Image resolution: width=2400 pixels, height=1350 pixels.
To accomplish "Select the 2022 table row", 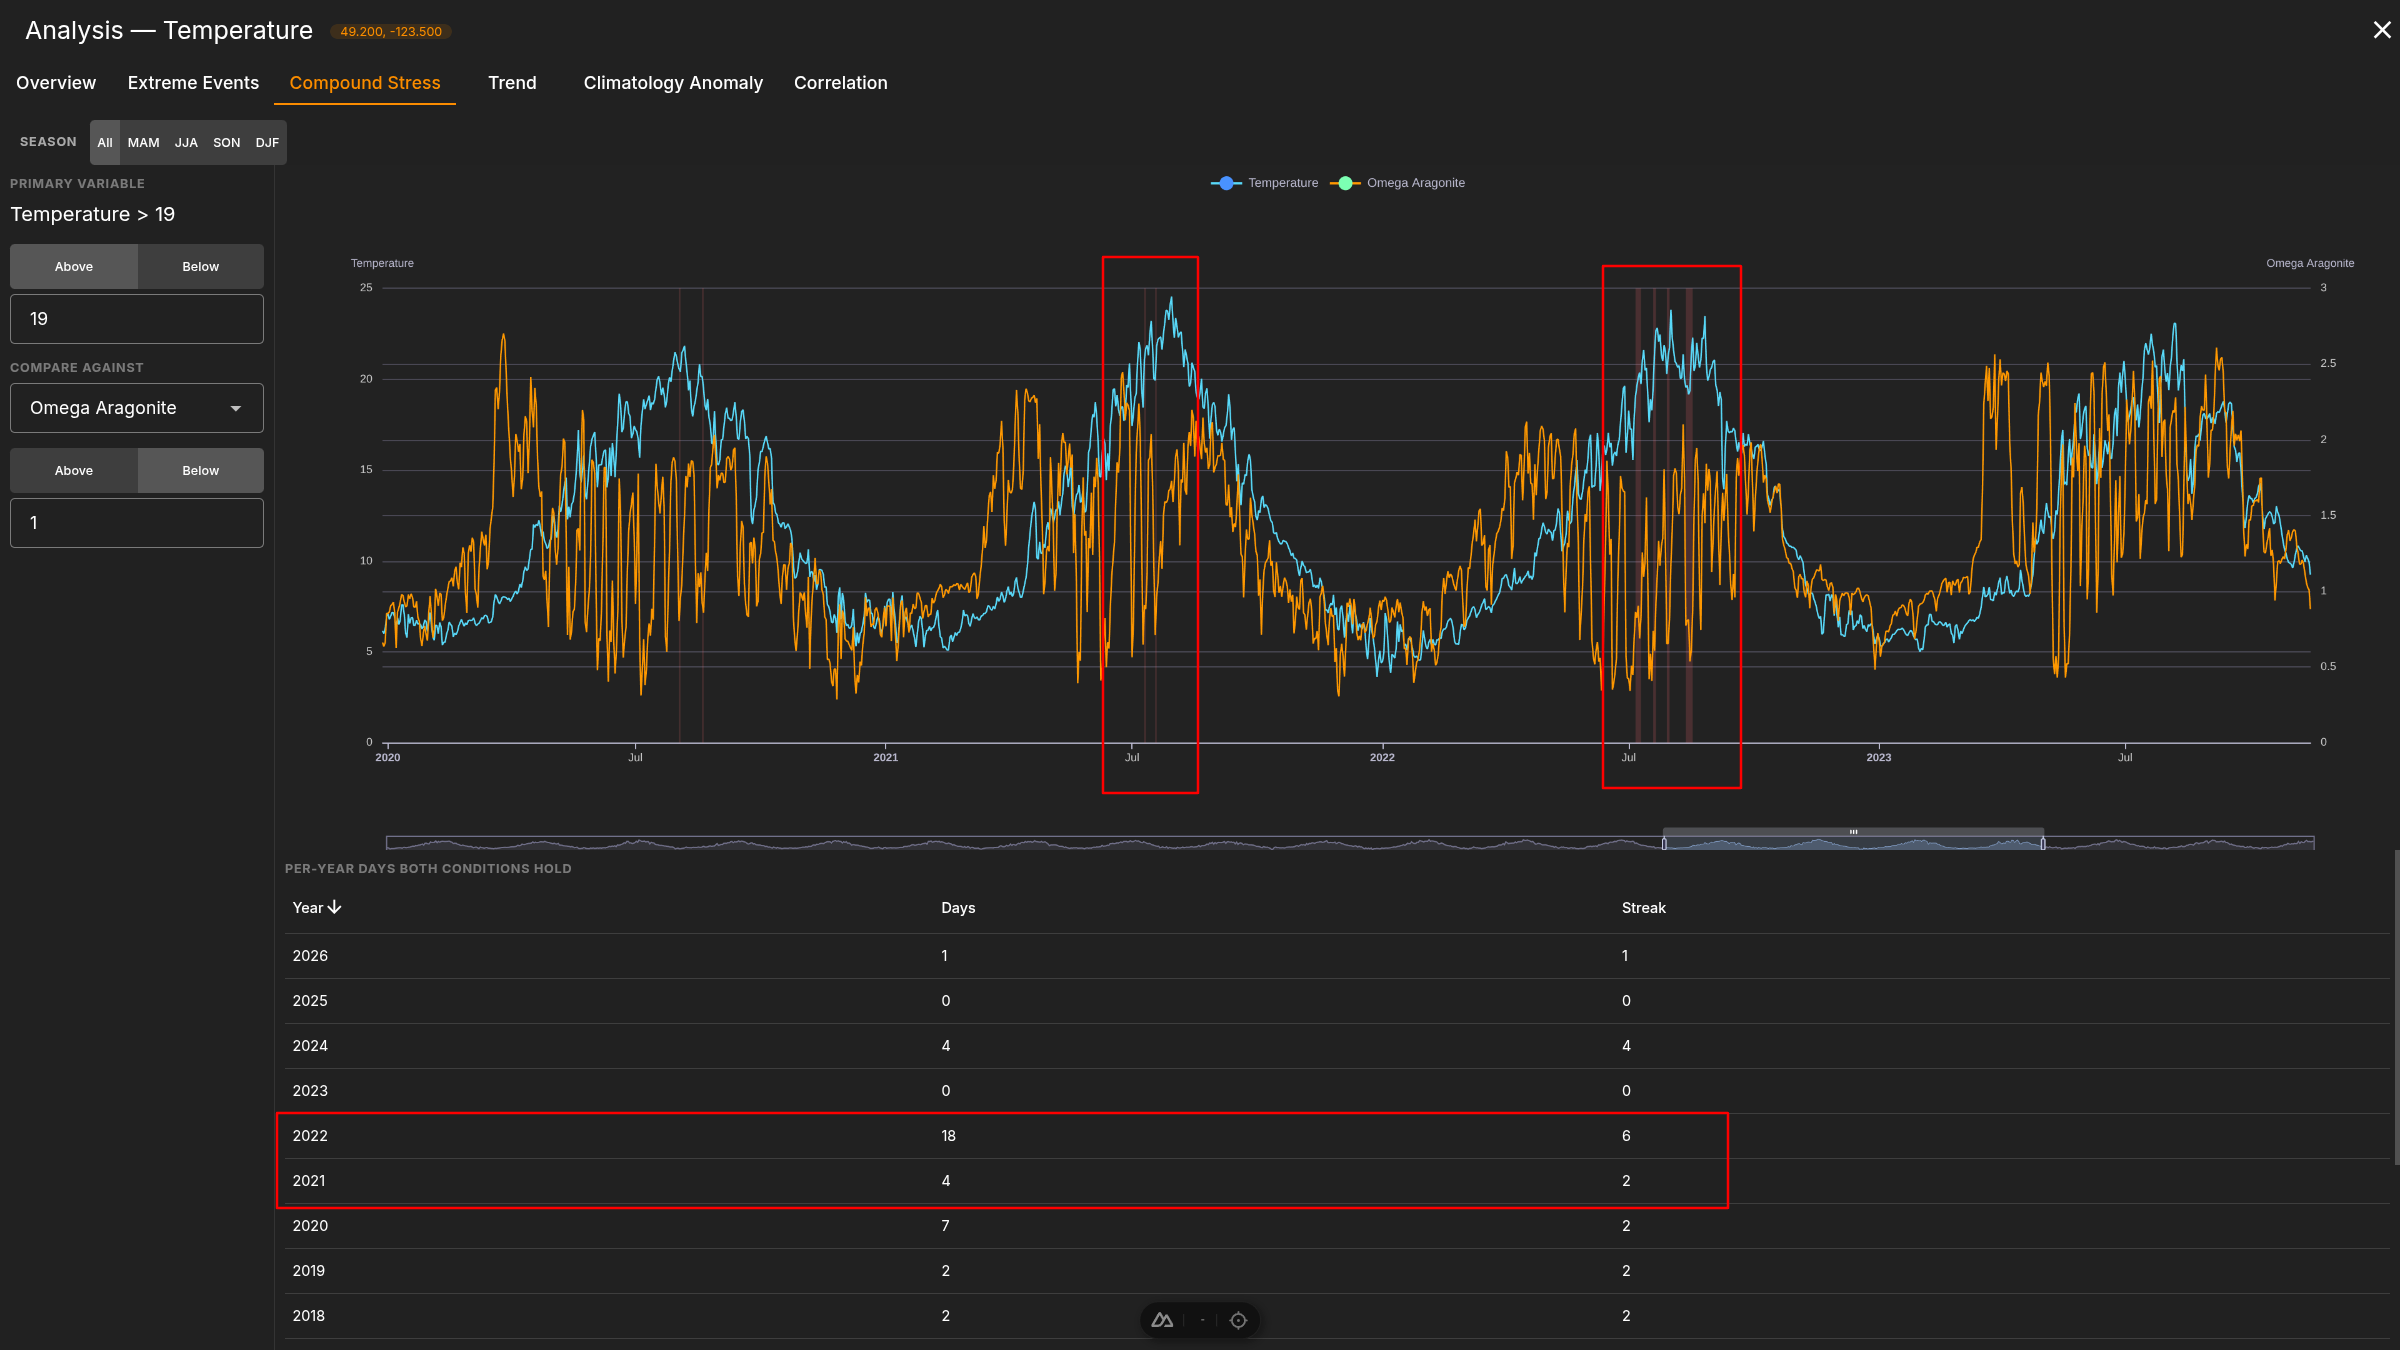I will (x=1336, y=1136).
